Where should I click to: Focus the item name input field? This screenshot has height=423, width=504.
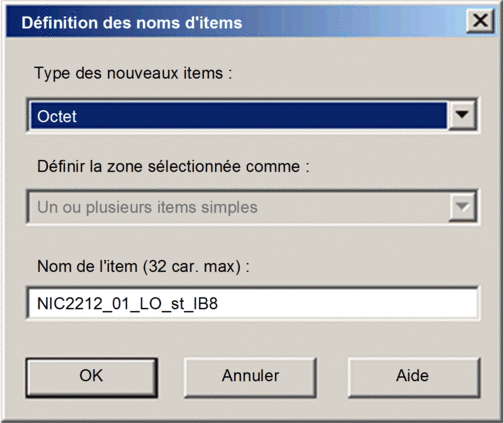[x=252, y=303]
